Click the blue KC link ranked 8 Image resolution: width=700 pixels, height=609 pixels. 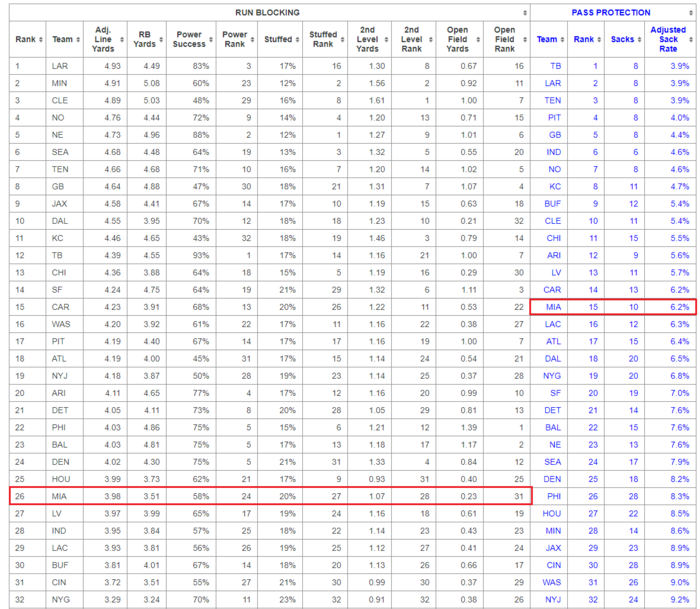click(555, 187)
